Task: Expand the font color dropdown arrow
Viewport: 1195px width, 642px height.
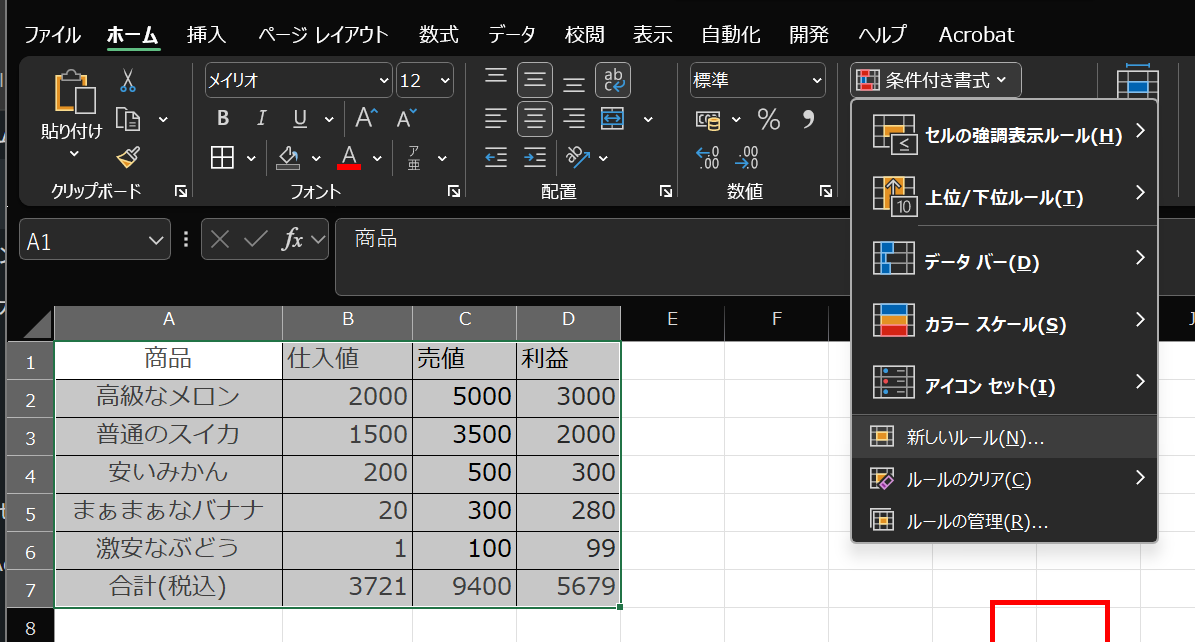Action: point(377,159)
